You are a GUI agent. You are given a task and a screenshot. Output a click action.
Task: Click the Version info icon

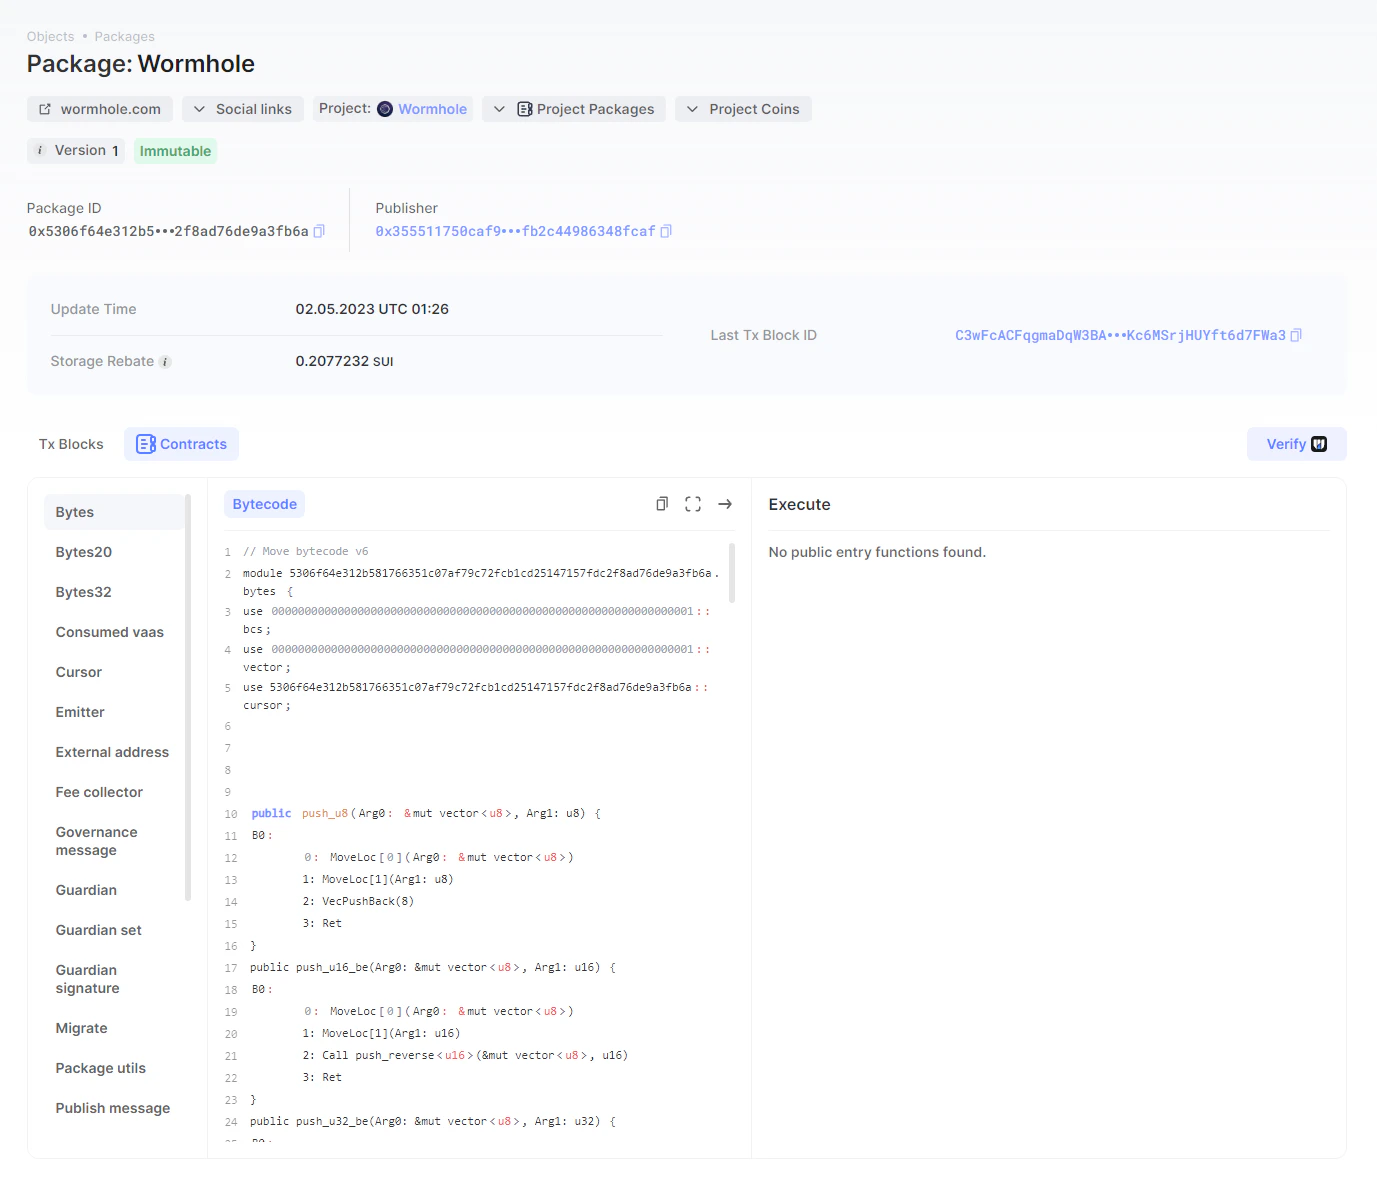(40, 151)
